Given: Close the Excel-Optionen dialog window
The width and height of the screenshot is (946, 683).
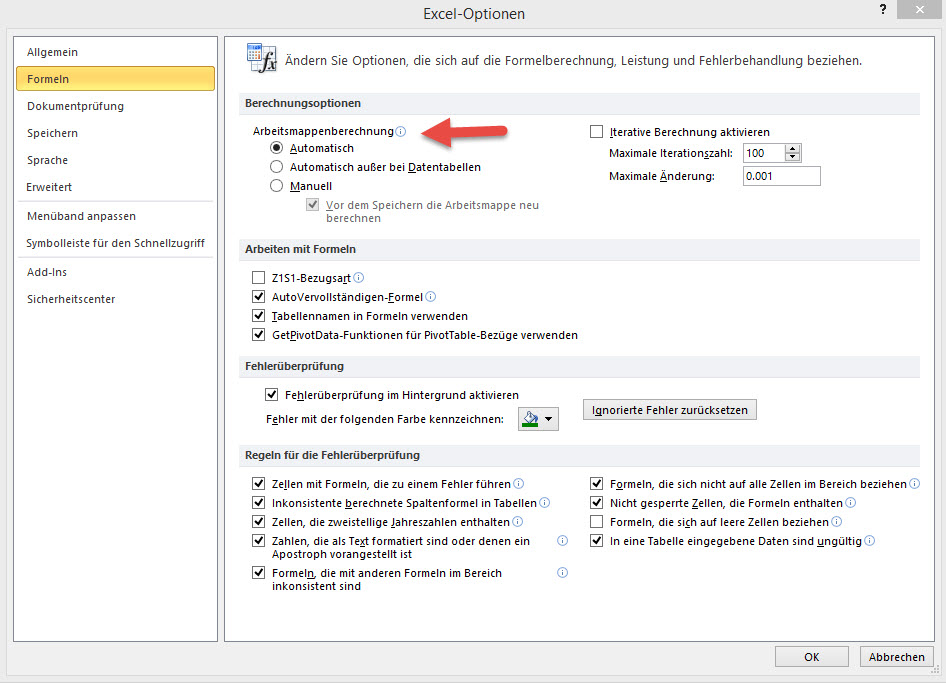Looking at the screenshot, I should [x=919, y=10].
